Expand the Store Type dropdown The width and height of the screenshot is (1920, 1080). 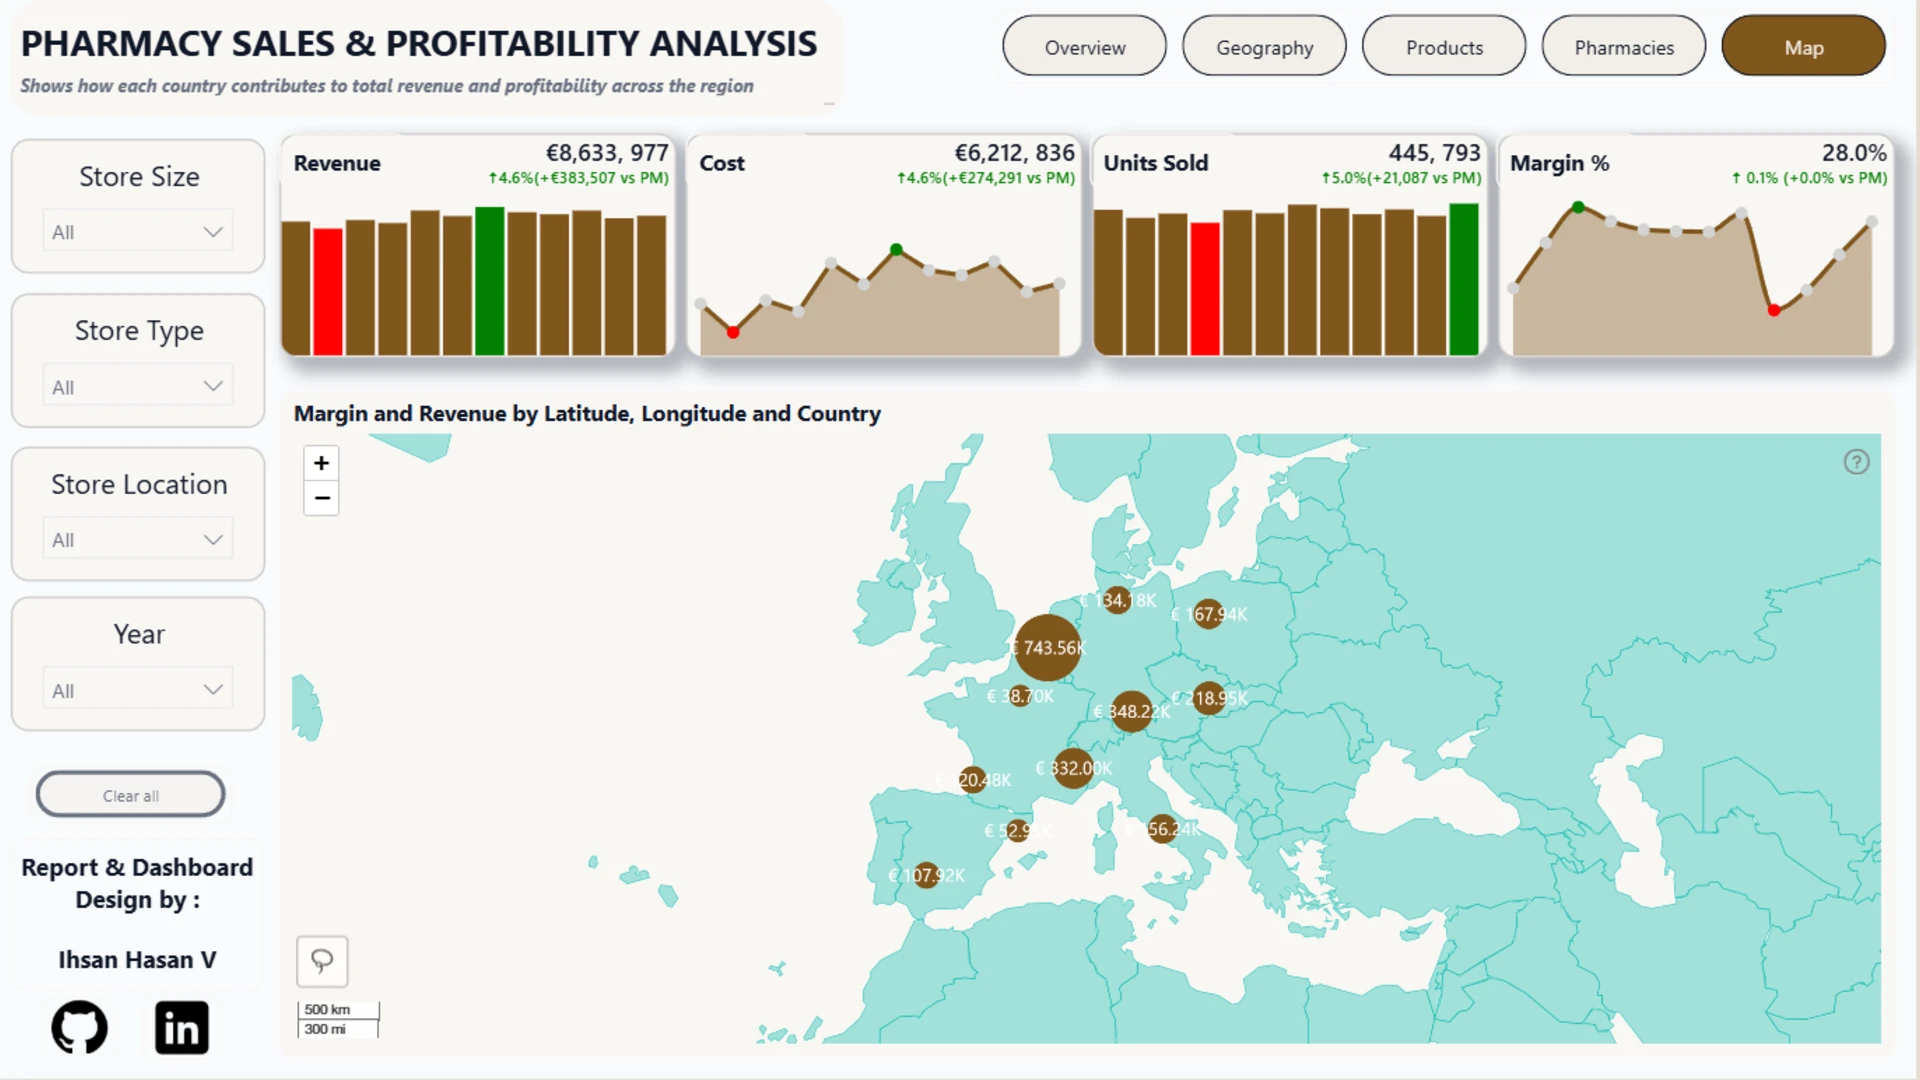(138, 386)
